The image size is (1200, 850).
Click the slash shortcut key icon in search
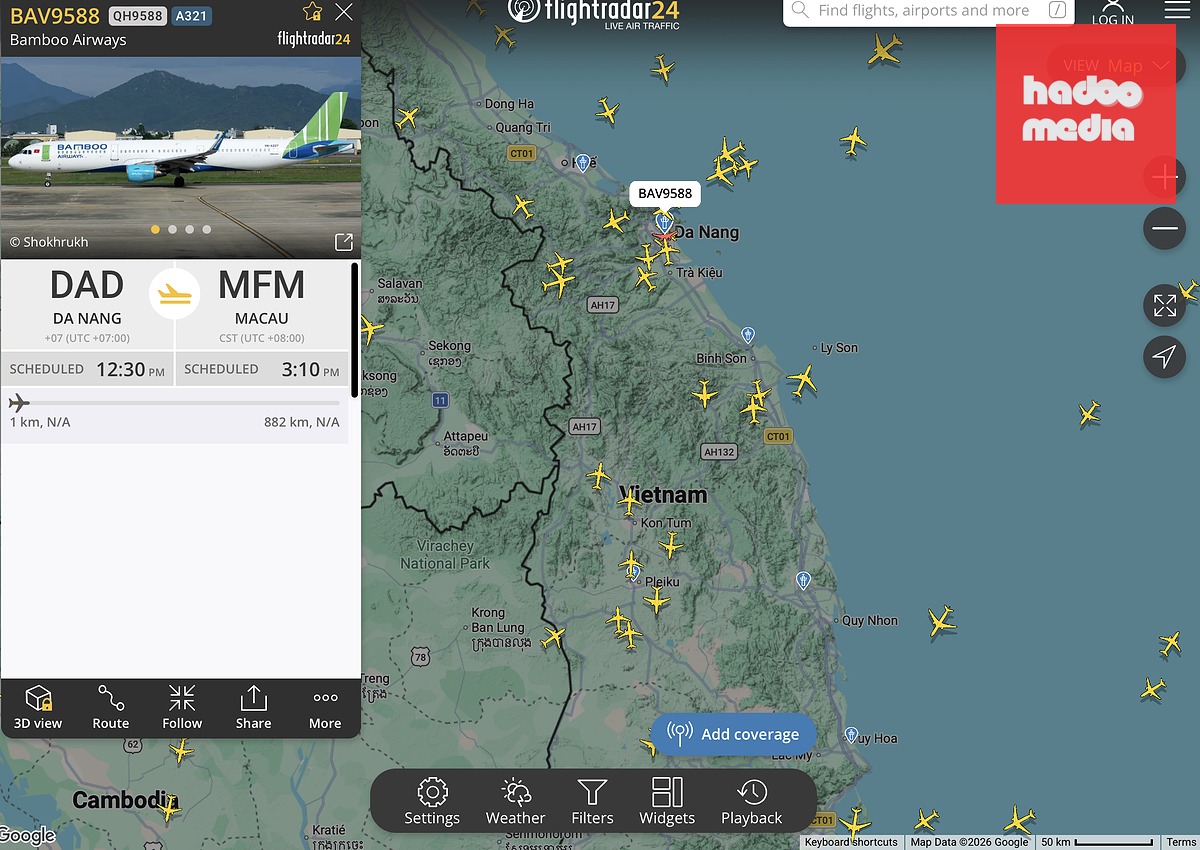1057,10
